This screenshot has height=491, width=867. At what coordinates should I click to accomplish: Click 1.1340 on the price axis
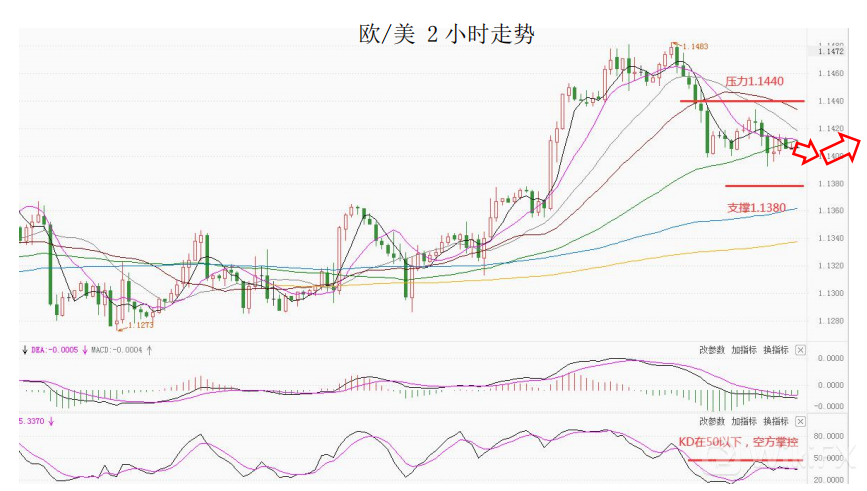pyautogui.click(x=831, y=238)
